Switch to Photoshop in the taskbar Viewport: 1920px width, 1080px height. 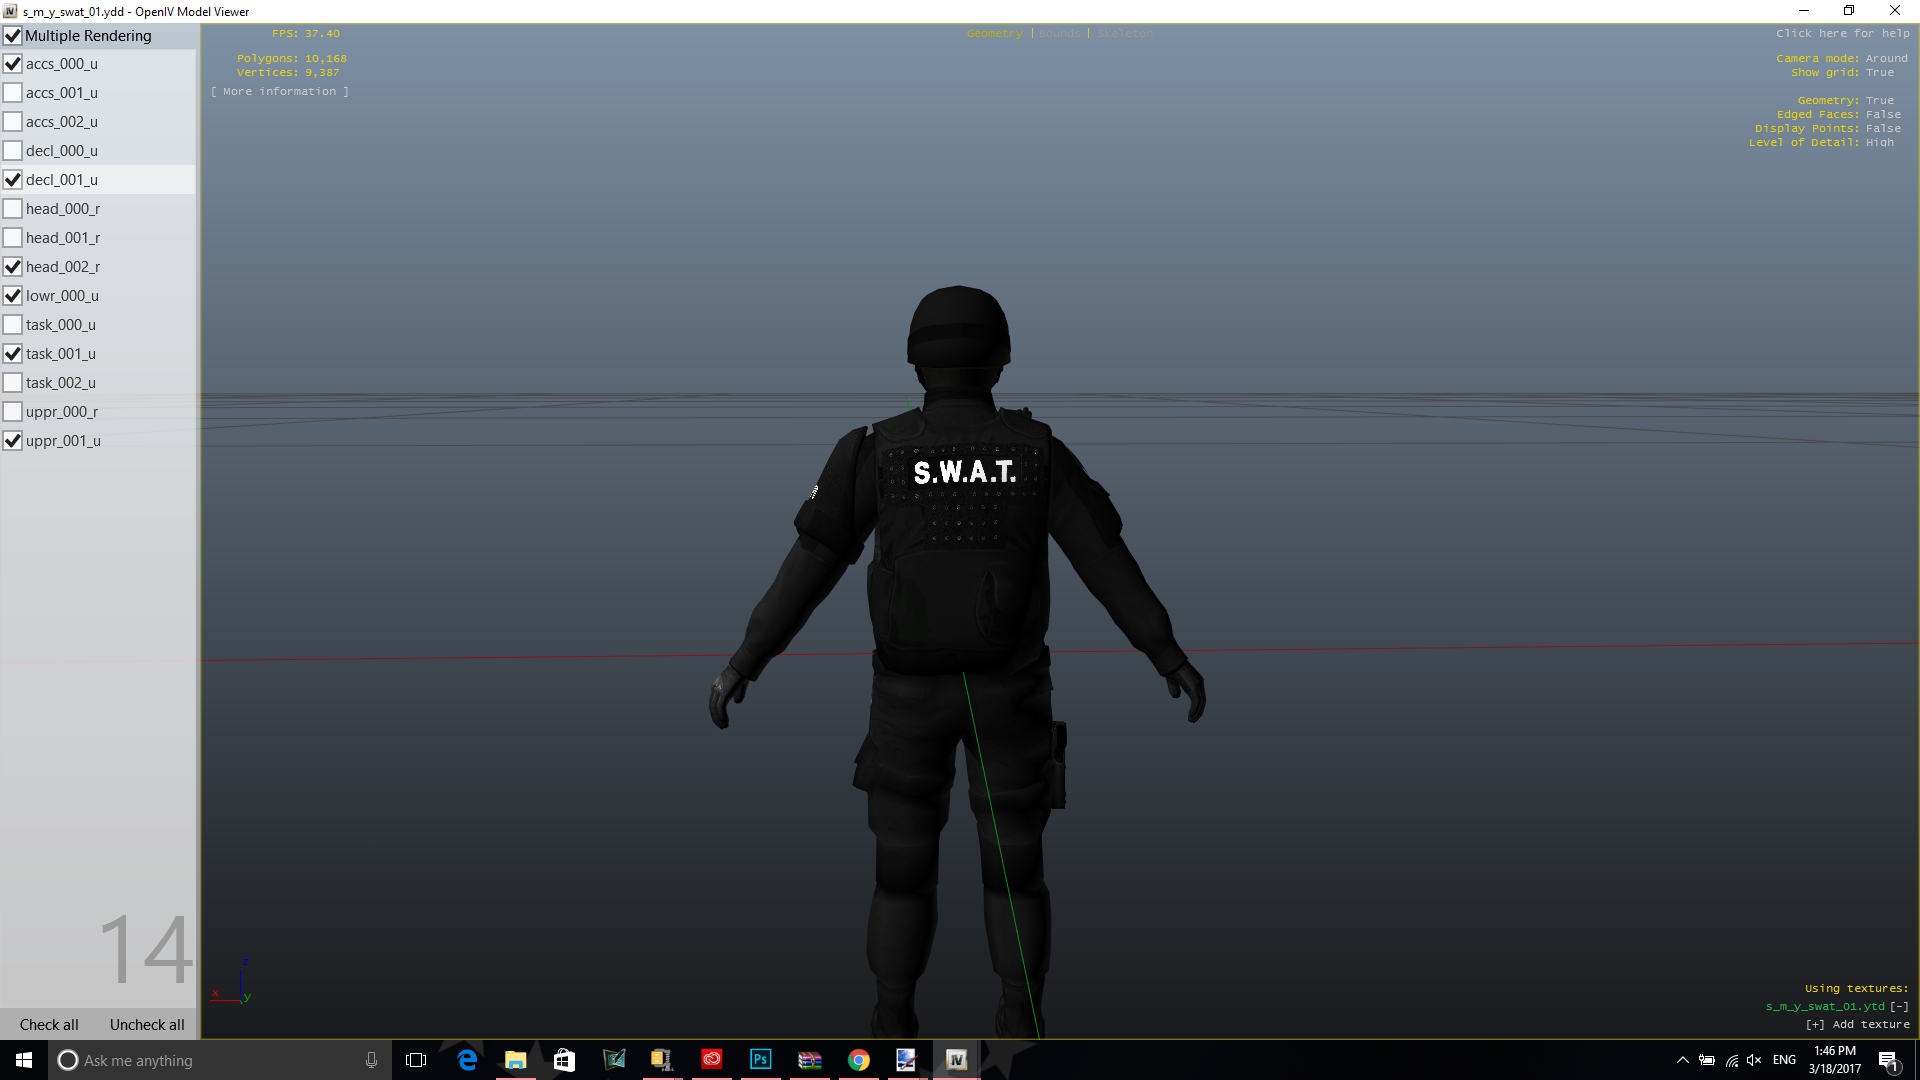[x=761, y=1060]
